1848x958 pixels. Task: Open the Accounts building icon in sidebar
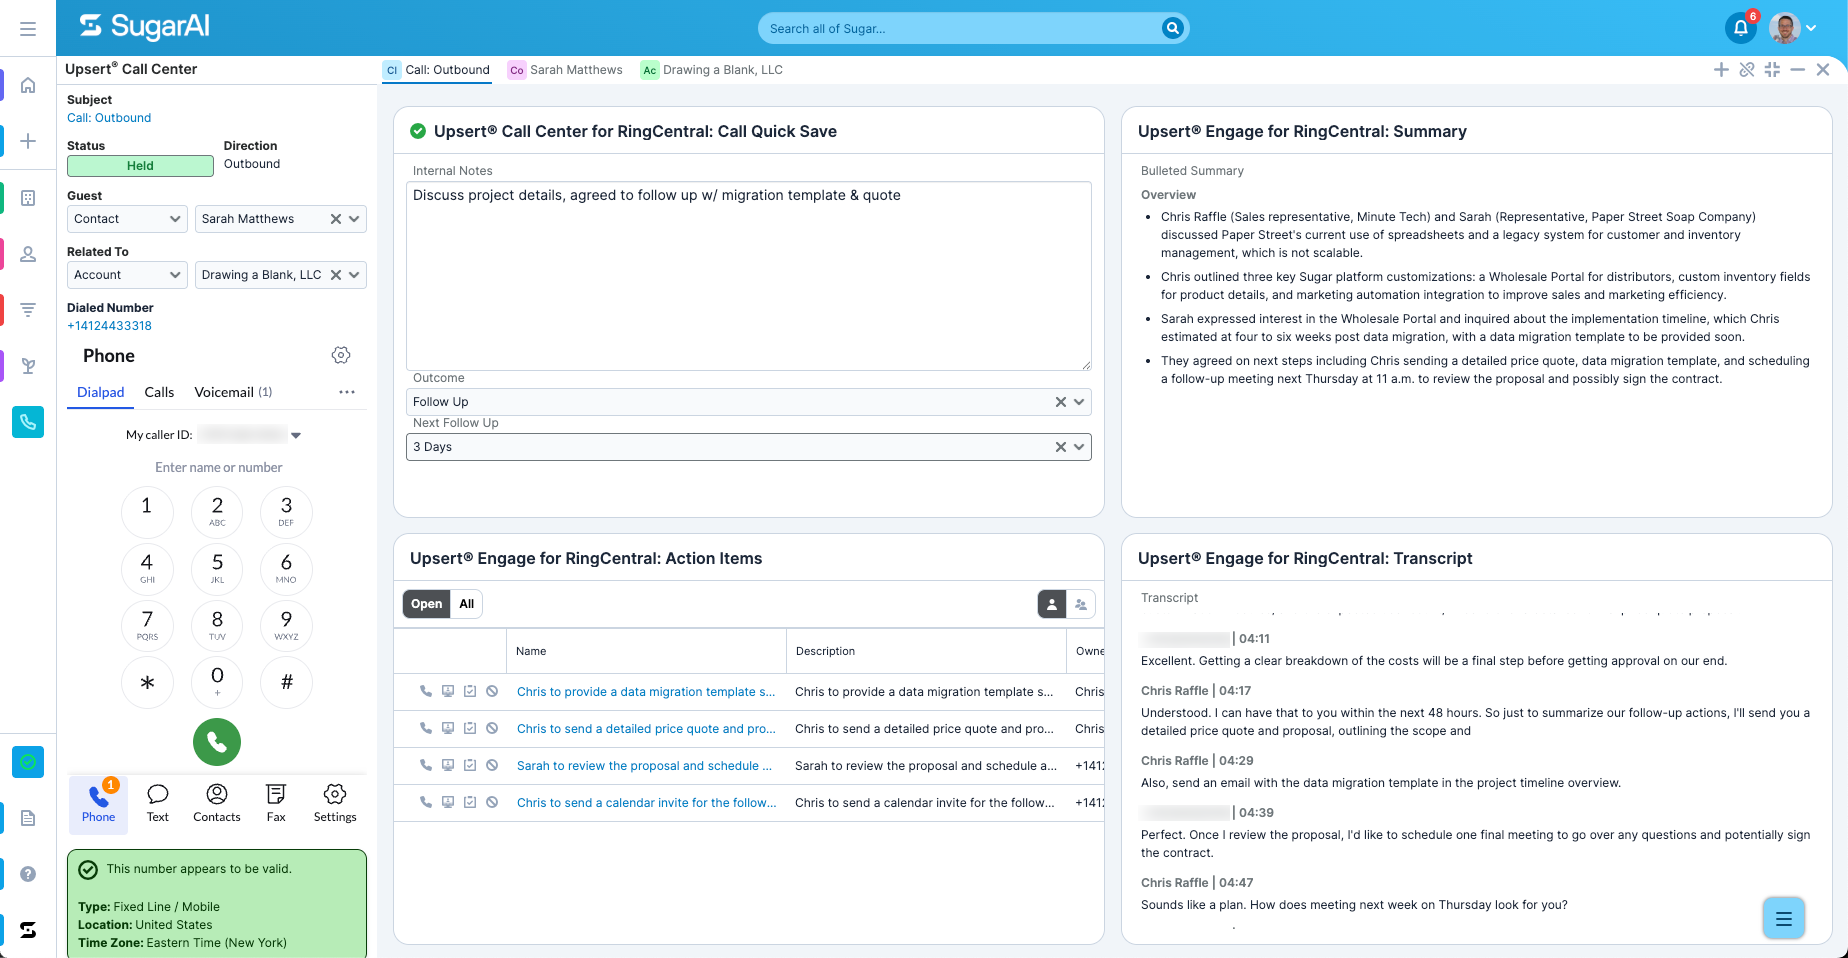click(x=28, y=198)
